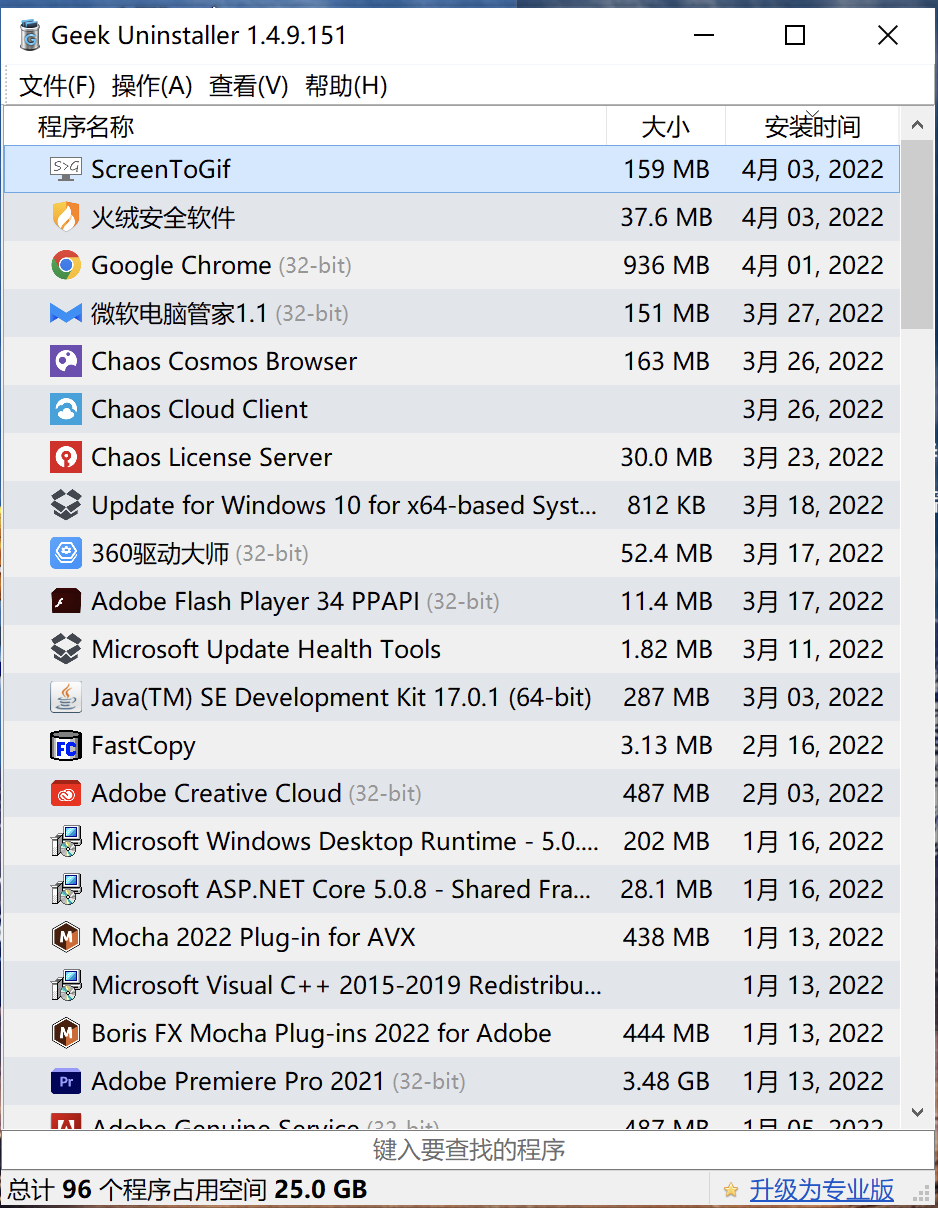This screenshot has height=1208, width=938.
Task: Open the 帮助(H) menu
Action: (x=346, y=86)
